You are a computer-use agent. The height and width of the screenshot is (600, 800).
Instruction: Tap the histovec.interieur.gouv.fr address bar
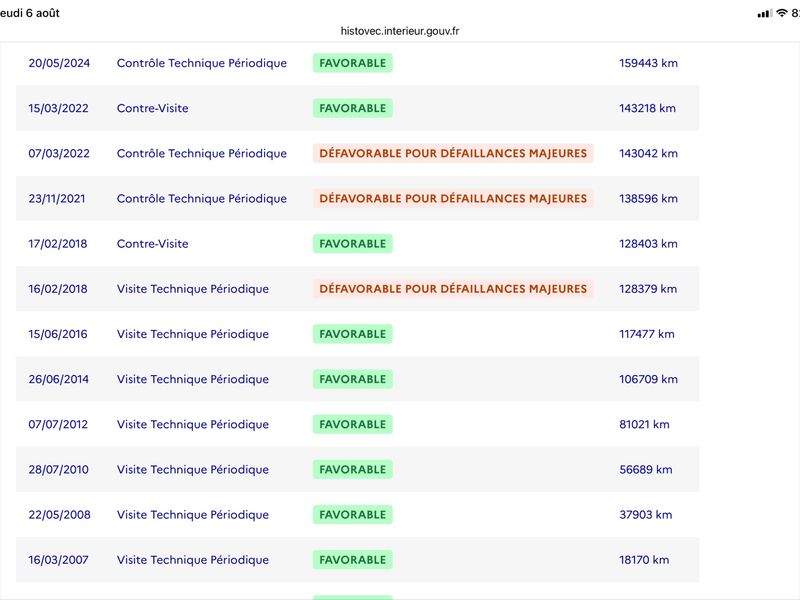tap(400, 31)
